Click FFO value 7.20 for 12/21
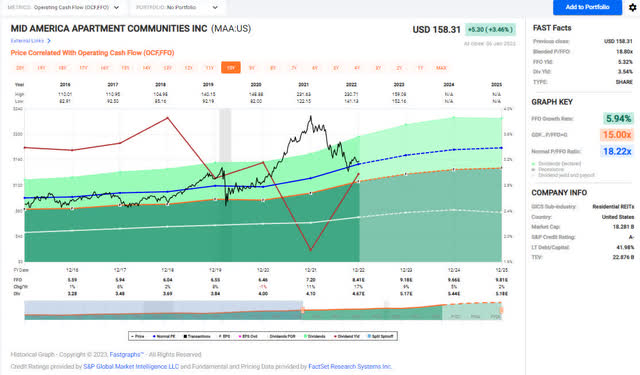 pyautogui.click(x=311, y=280)
